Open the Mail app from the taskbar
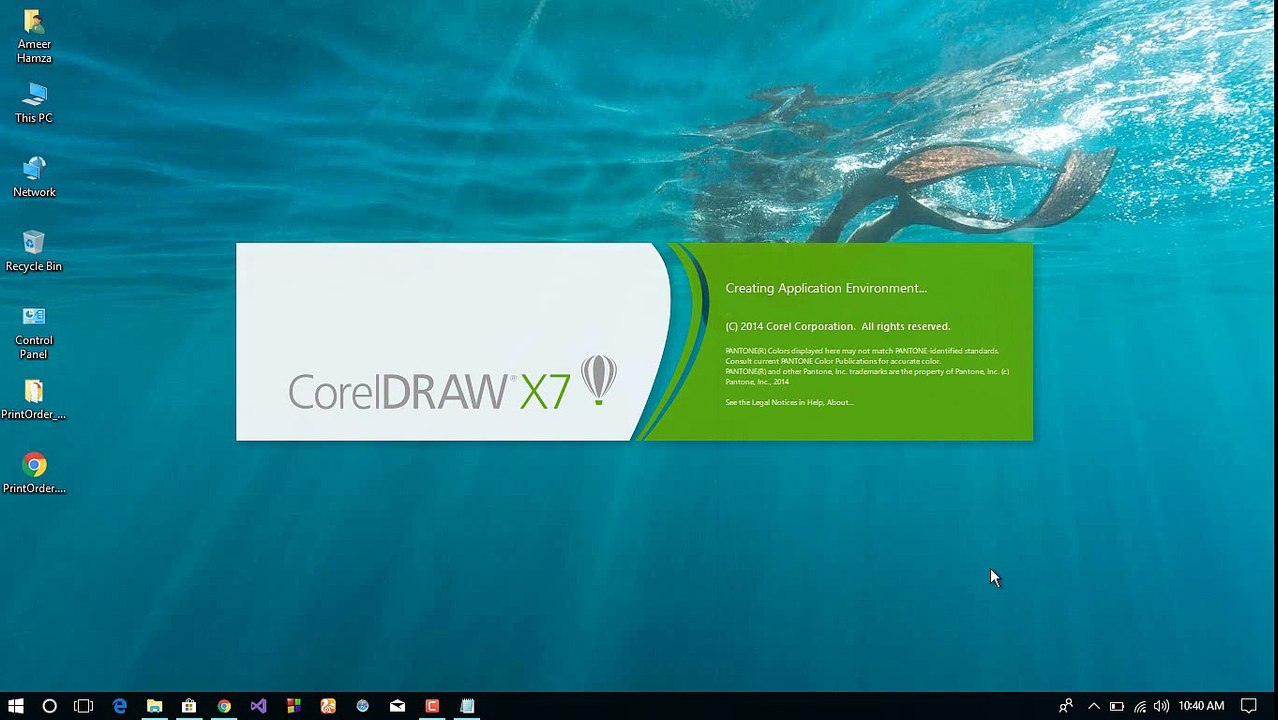This screenshot has height=720, width=1278. point(397,706)
